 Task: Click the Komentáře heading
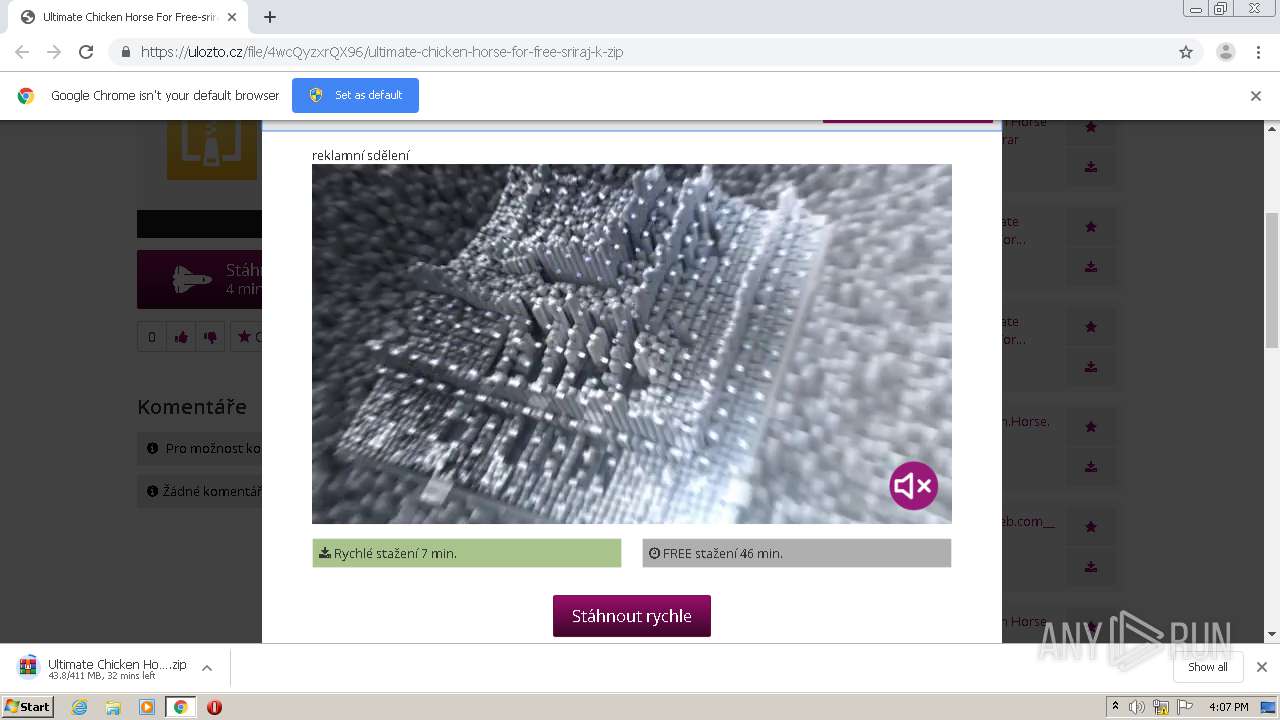pyautogui.click(x=192, y=407)
